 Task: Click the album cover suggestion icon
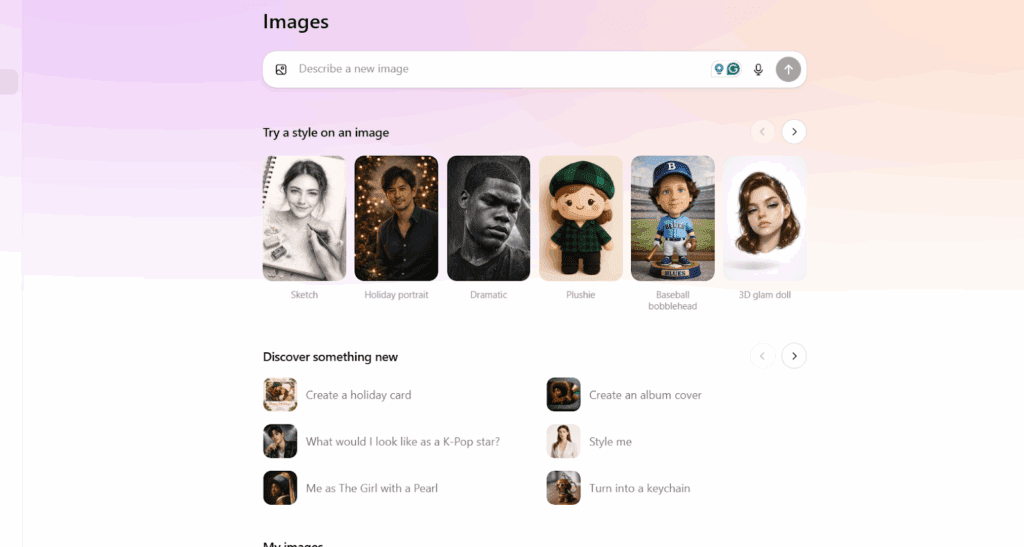pyautogui.click(x=564, y=395)
